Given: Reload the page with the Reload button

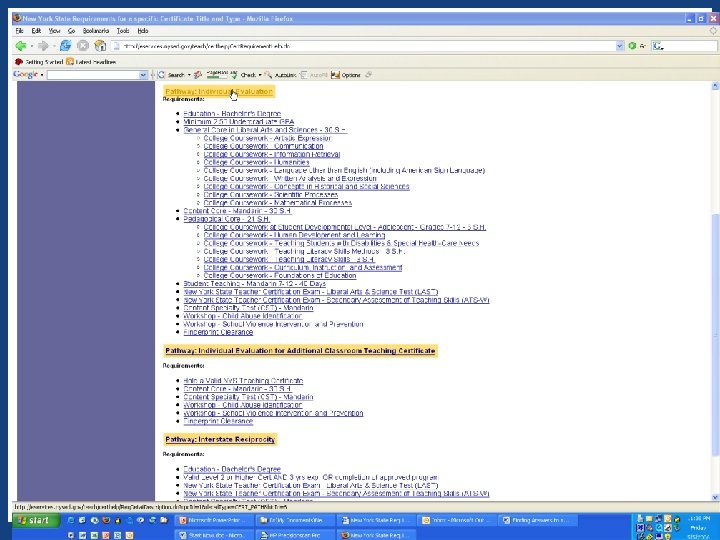Looking at the screenshot, I should tap(66, 45).
